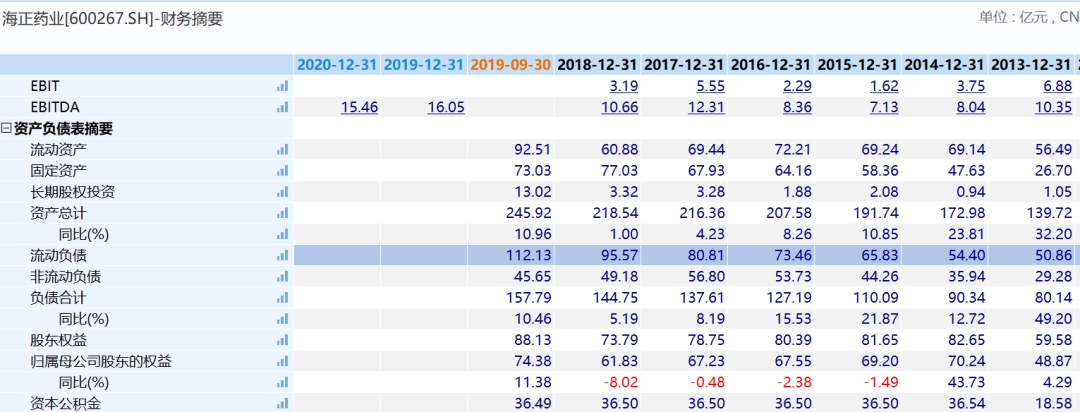The image size is (1080, 412).
Task: Click the 流动负债 row label
Action: (59, 256)
